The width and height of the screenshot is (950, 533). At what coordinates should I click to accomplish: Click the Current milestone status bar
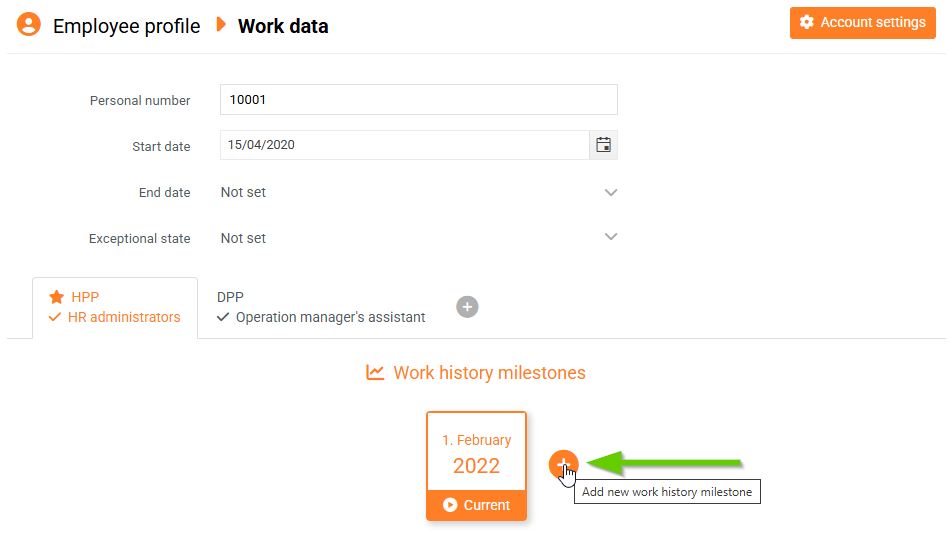click(477, 505)
